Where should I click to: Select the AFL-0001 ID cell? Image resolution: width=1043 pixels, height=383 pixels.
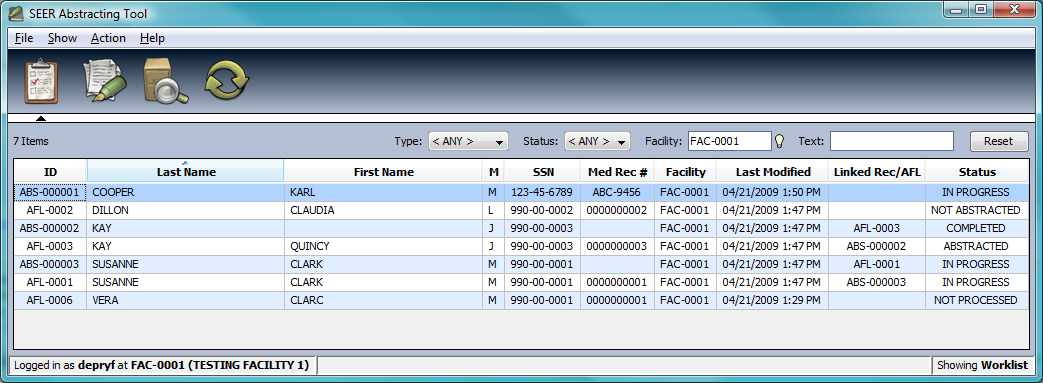(x=51, y=282)
